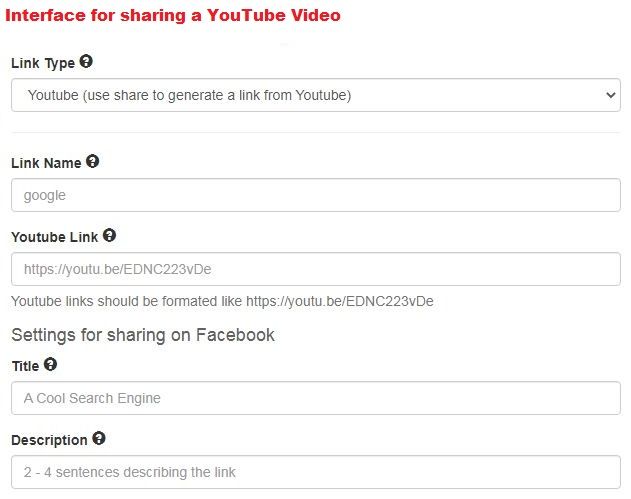Click the red 'Interface for sharing a YouTube Video' heading
The height and width of the screenshot is (499, 631).
pyautogui.click(x=172, y=15)
